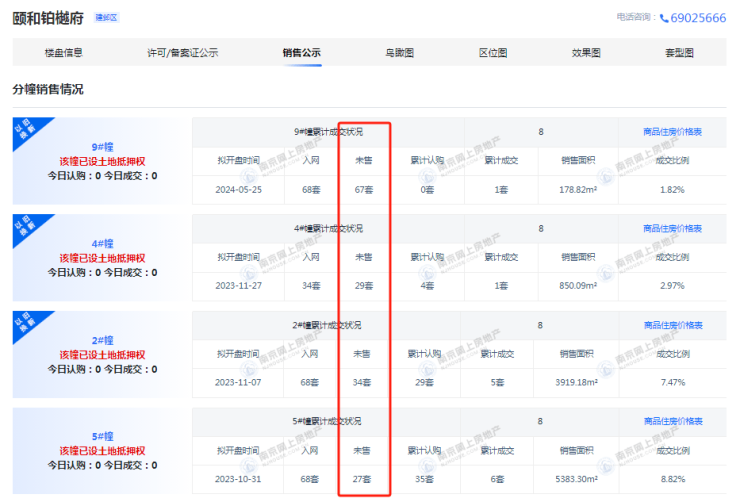
Task: Click the date 2024-05-25
Action: coord(238,190)
